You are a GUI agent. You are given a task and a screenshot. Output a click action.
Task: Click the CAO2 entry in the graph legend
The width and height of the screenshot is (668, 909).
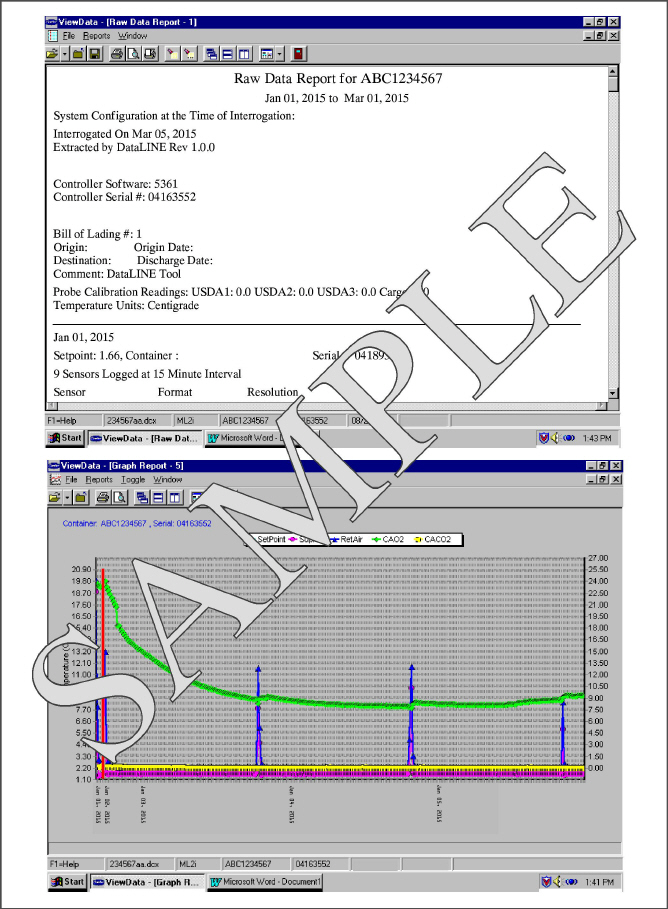click(388, 540)
